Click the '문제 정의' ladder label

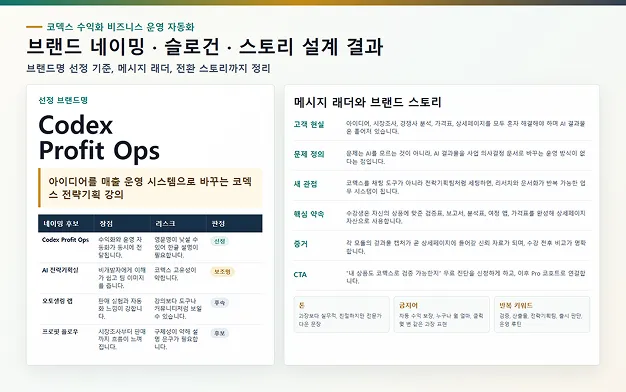(x=309, y=154)
